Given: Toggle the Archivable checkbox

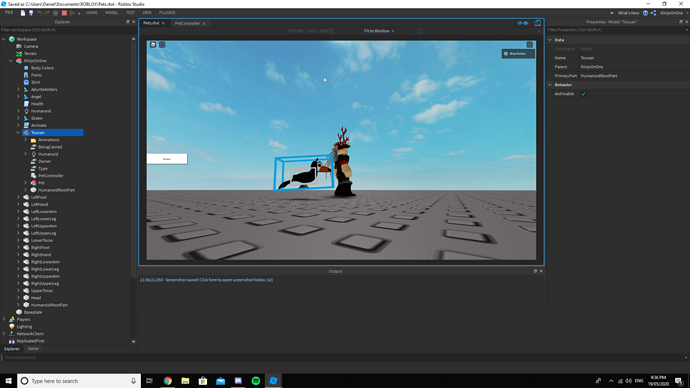Looking at the screenshot, I should click(584, 94).
